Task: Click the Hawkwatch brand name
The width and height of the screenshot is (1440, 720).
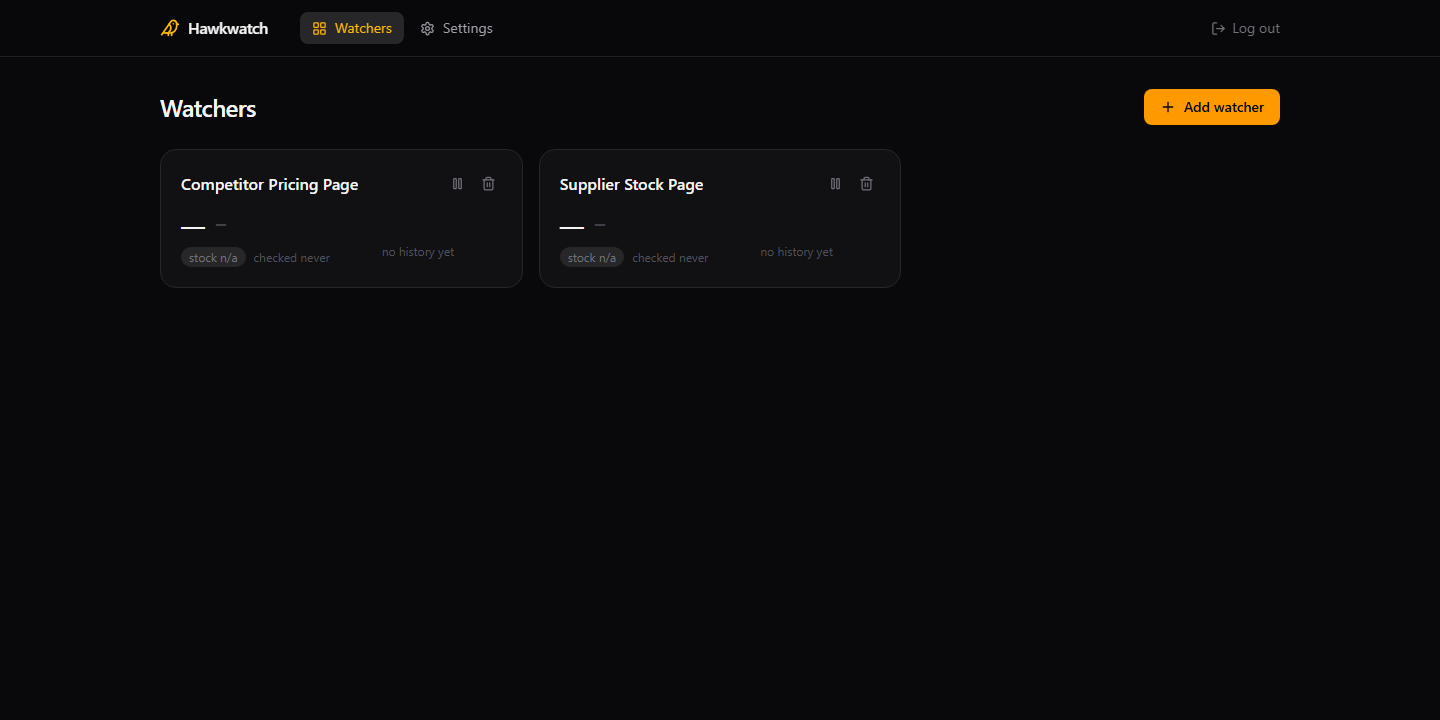Action: coord(228,28)
